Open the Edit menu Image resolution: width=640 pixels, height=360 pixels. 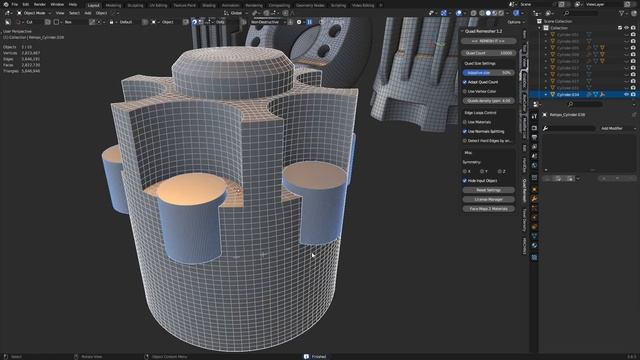(x=26, y=4)
